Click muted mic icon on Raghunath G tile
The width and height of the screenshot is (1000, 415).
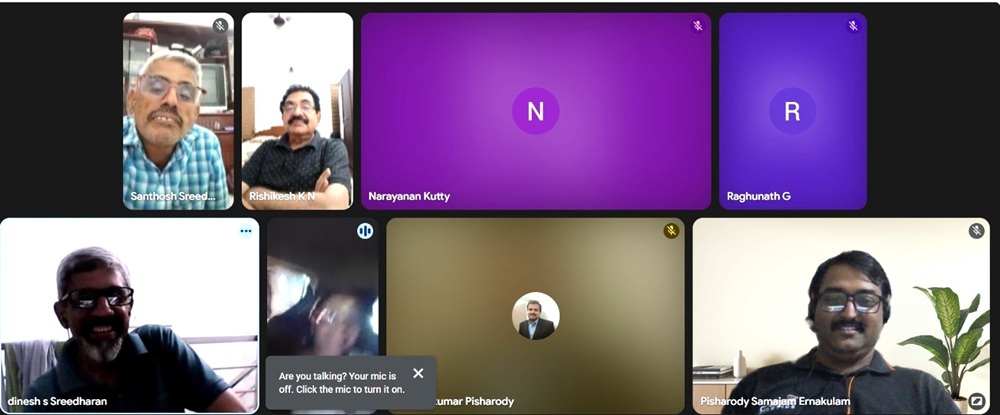point(853,26)
